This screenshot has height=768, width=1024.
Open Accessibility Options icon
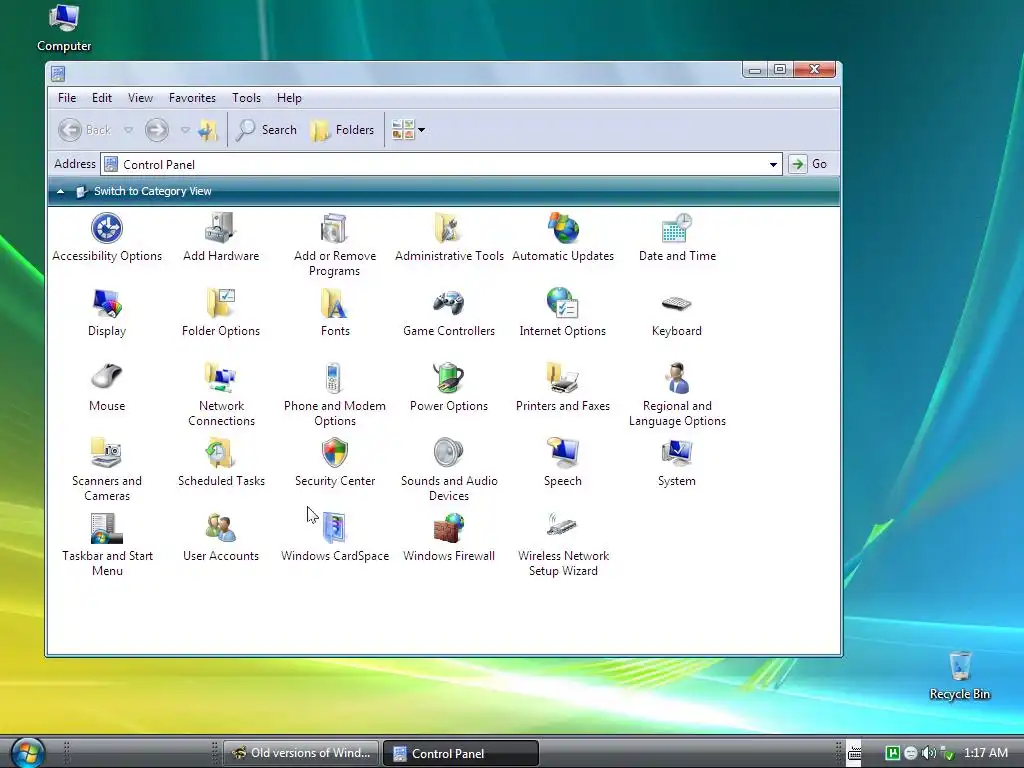(x=107, y=238)
